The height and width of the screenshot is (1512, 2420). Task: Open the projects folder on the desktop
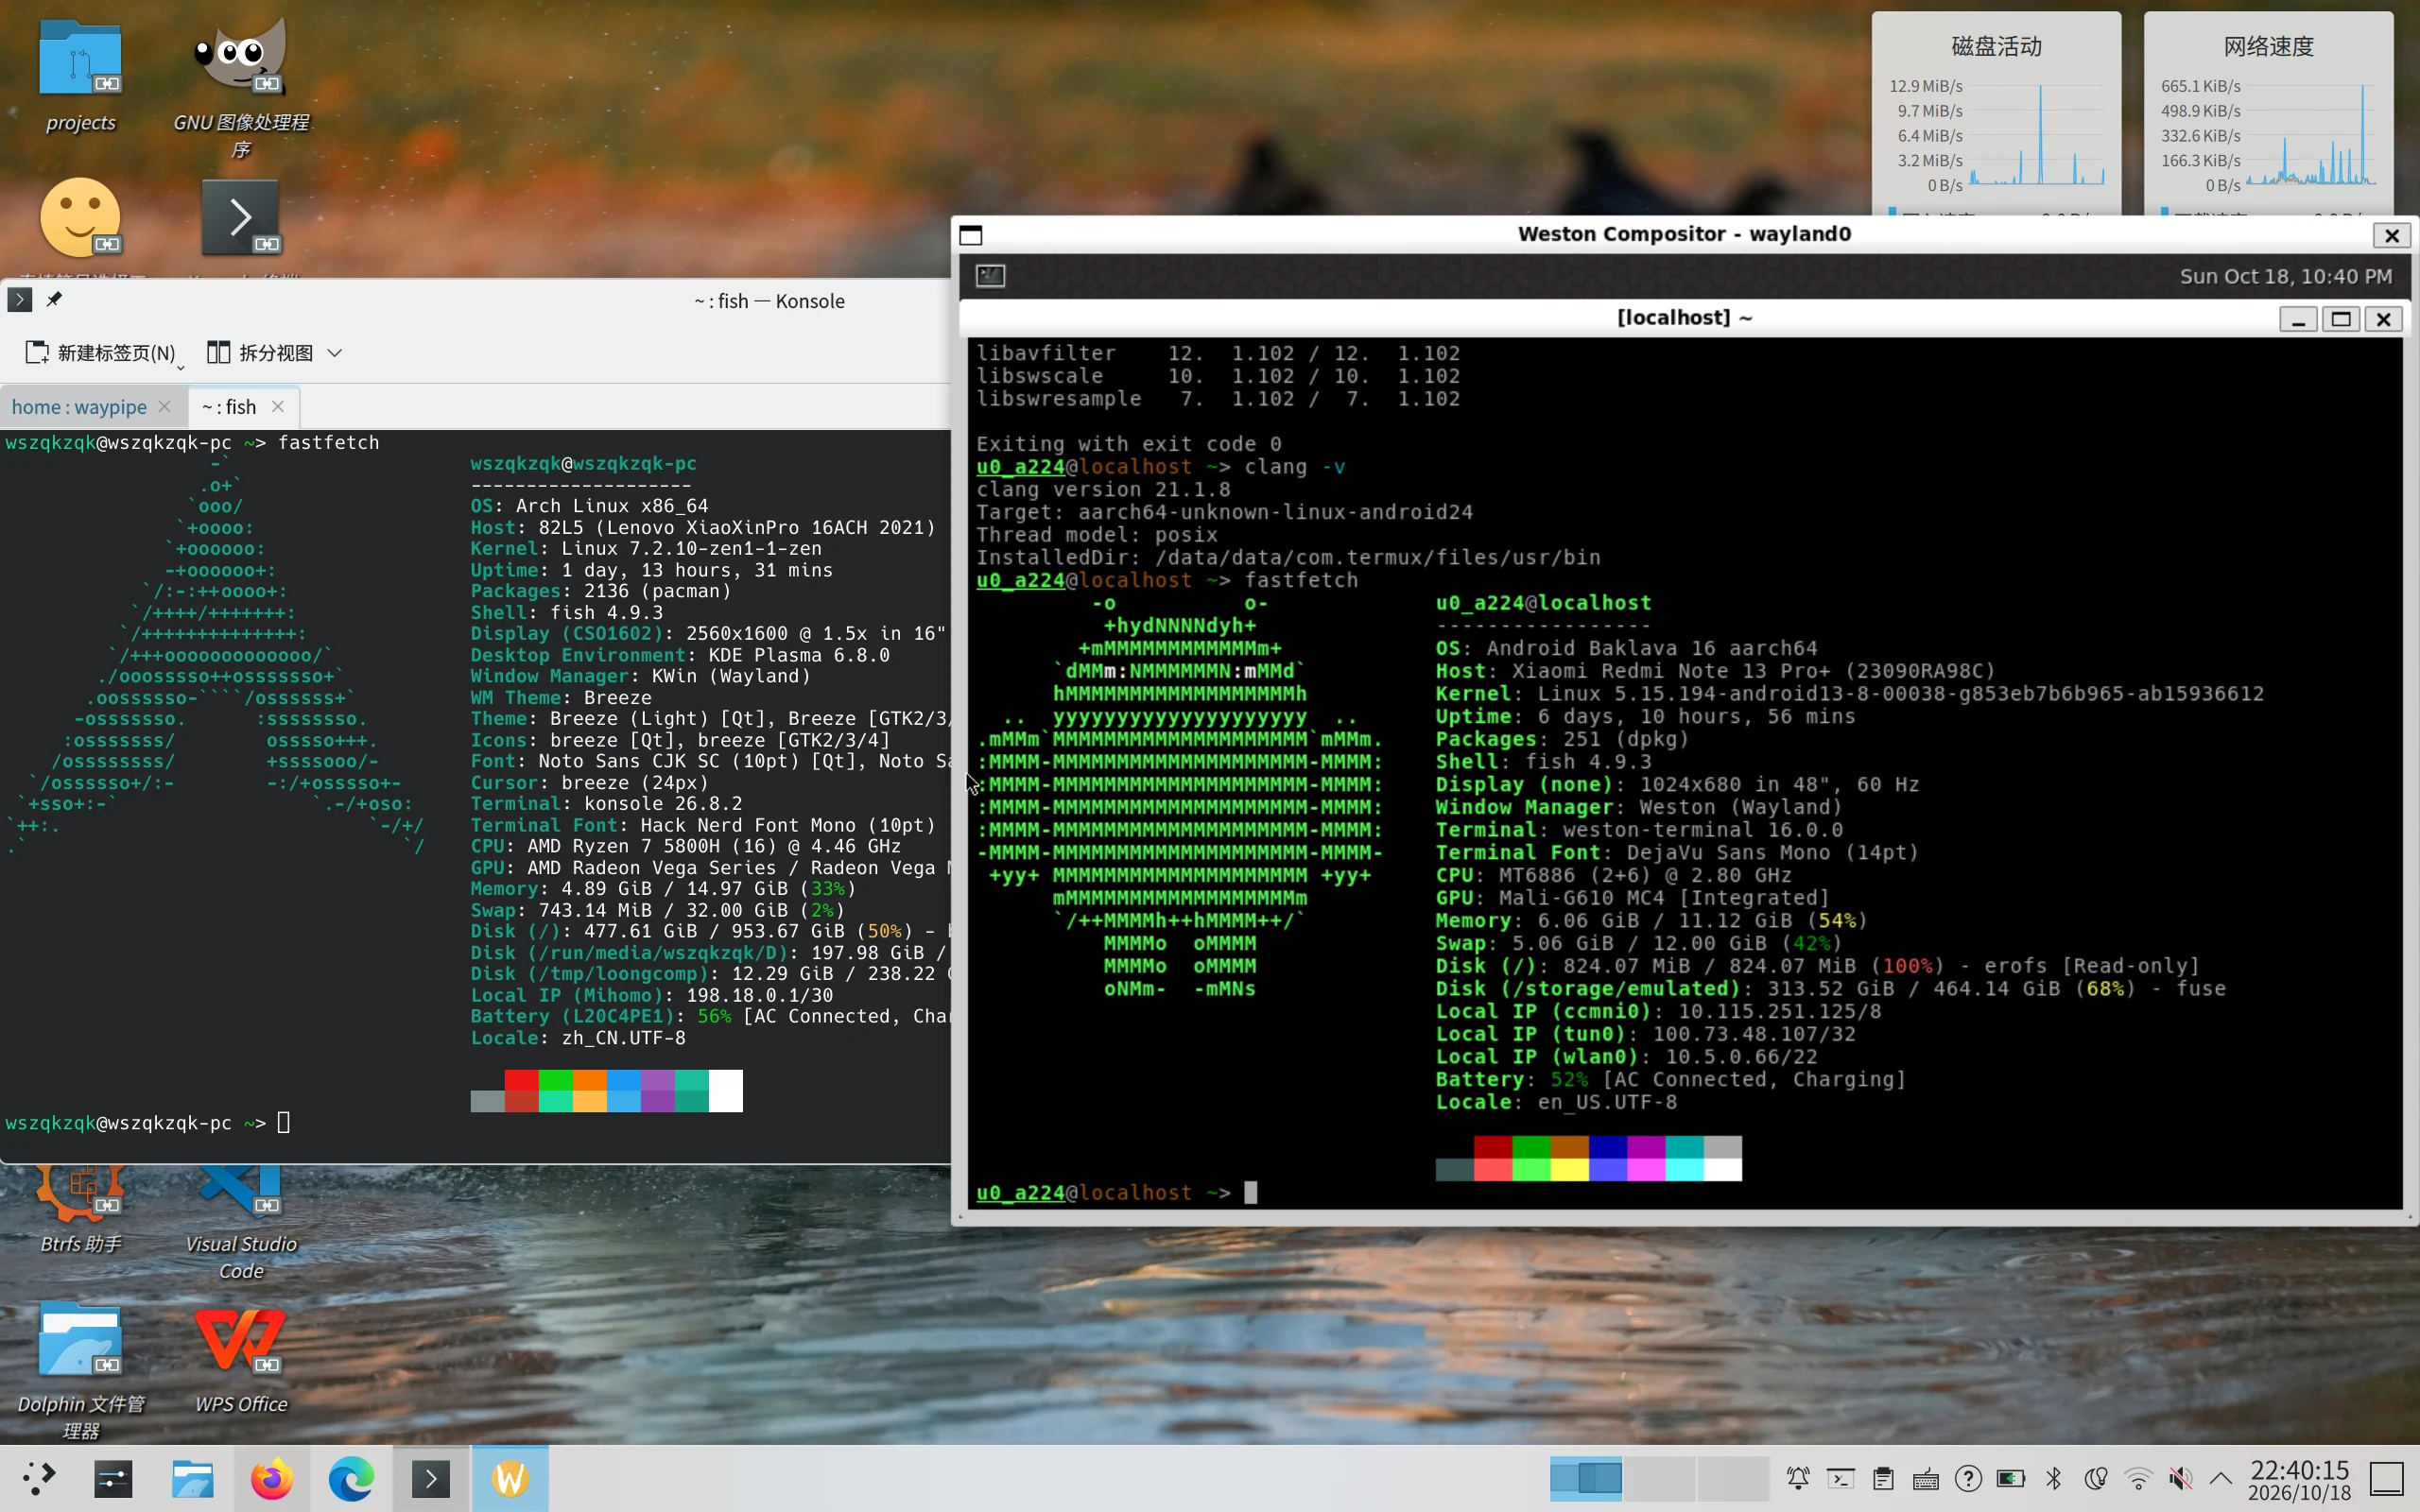coord(80,76)
